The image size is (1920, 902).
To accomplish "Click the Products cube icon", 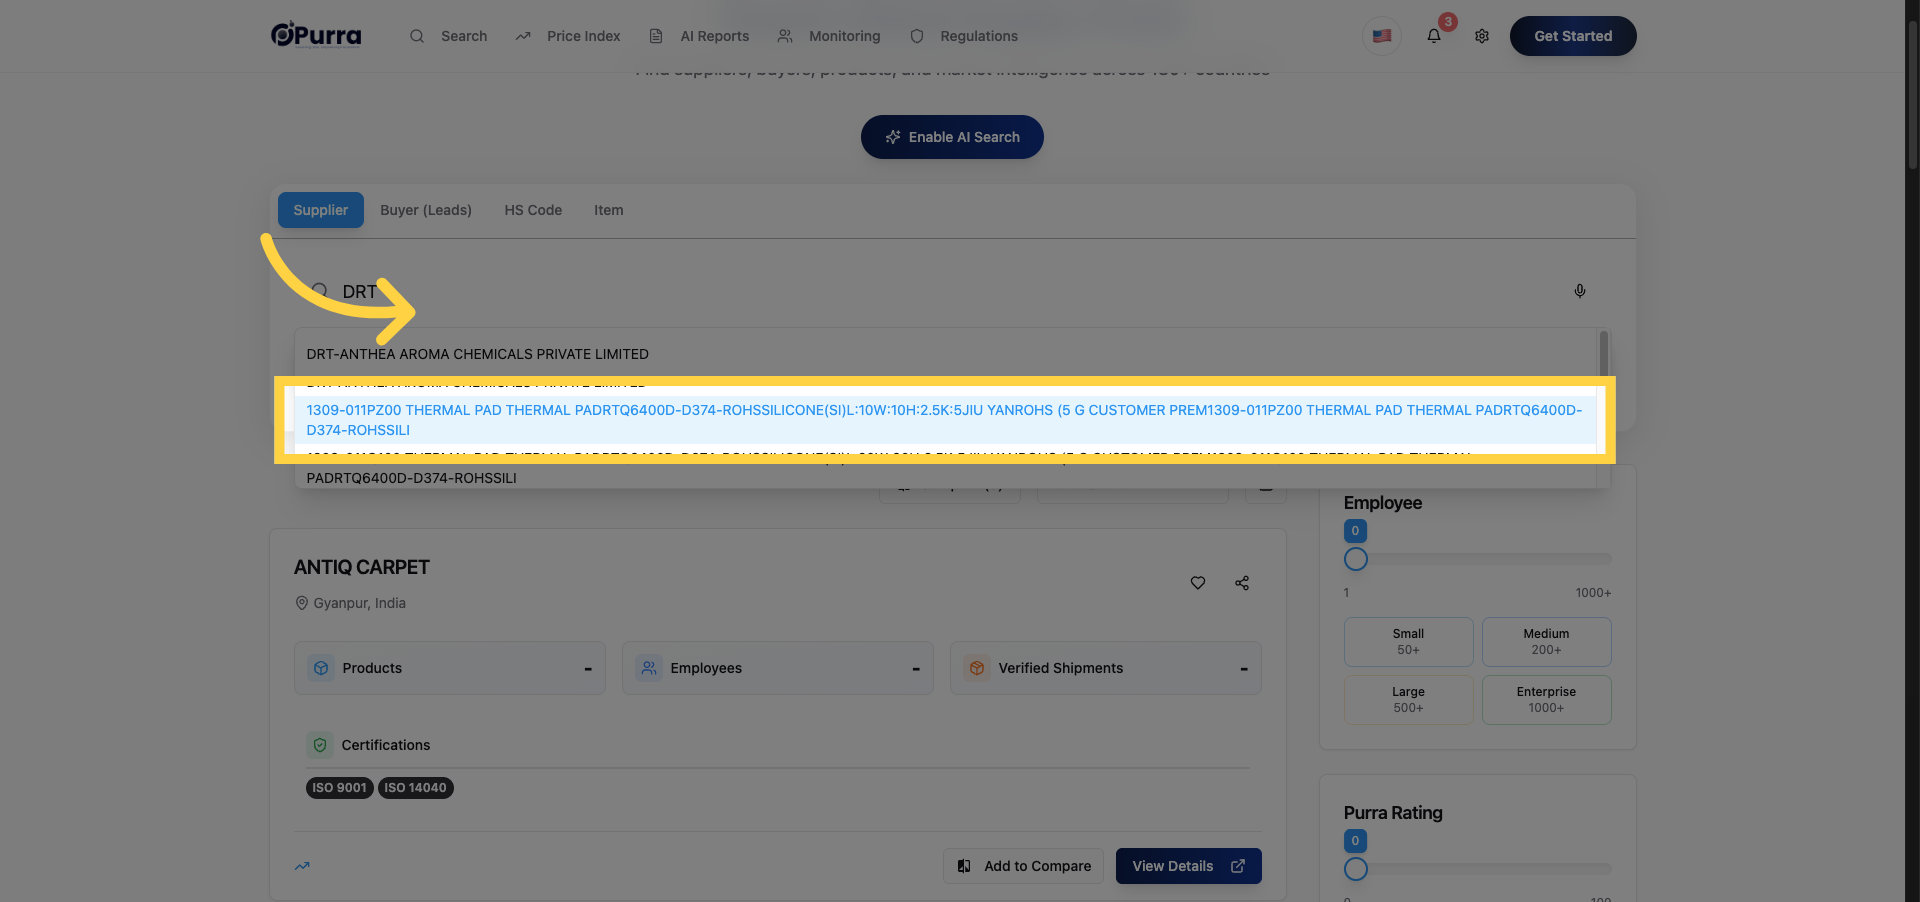I will click(321, 668).
